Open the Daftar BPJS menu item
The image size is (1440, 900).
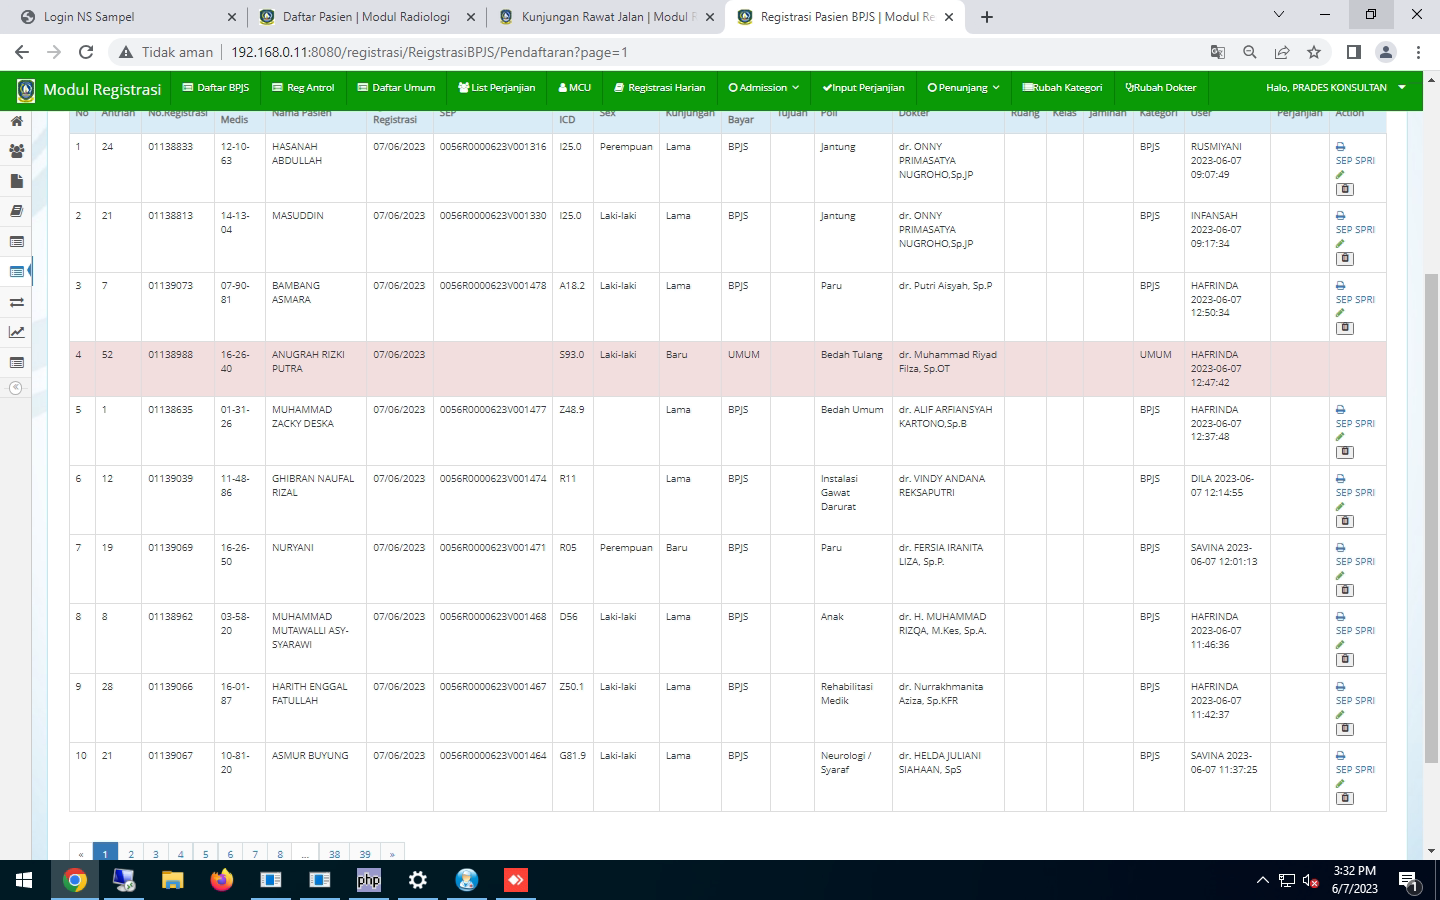tap(215, 88)
